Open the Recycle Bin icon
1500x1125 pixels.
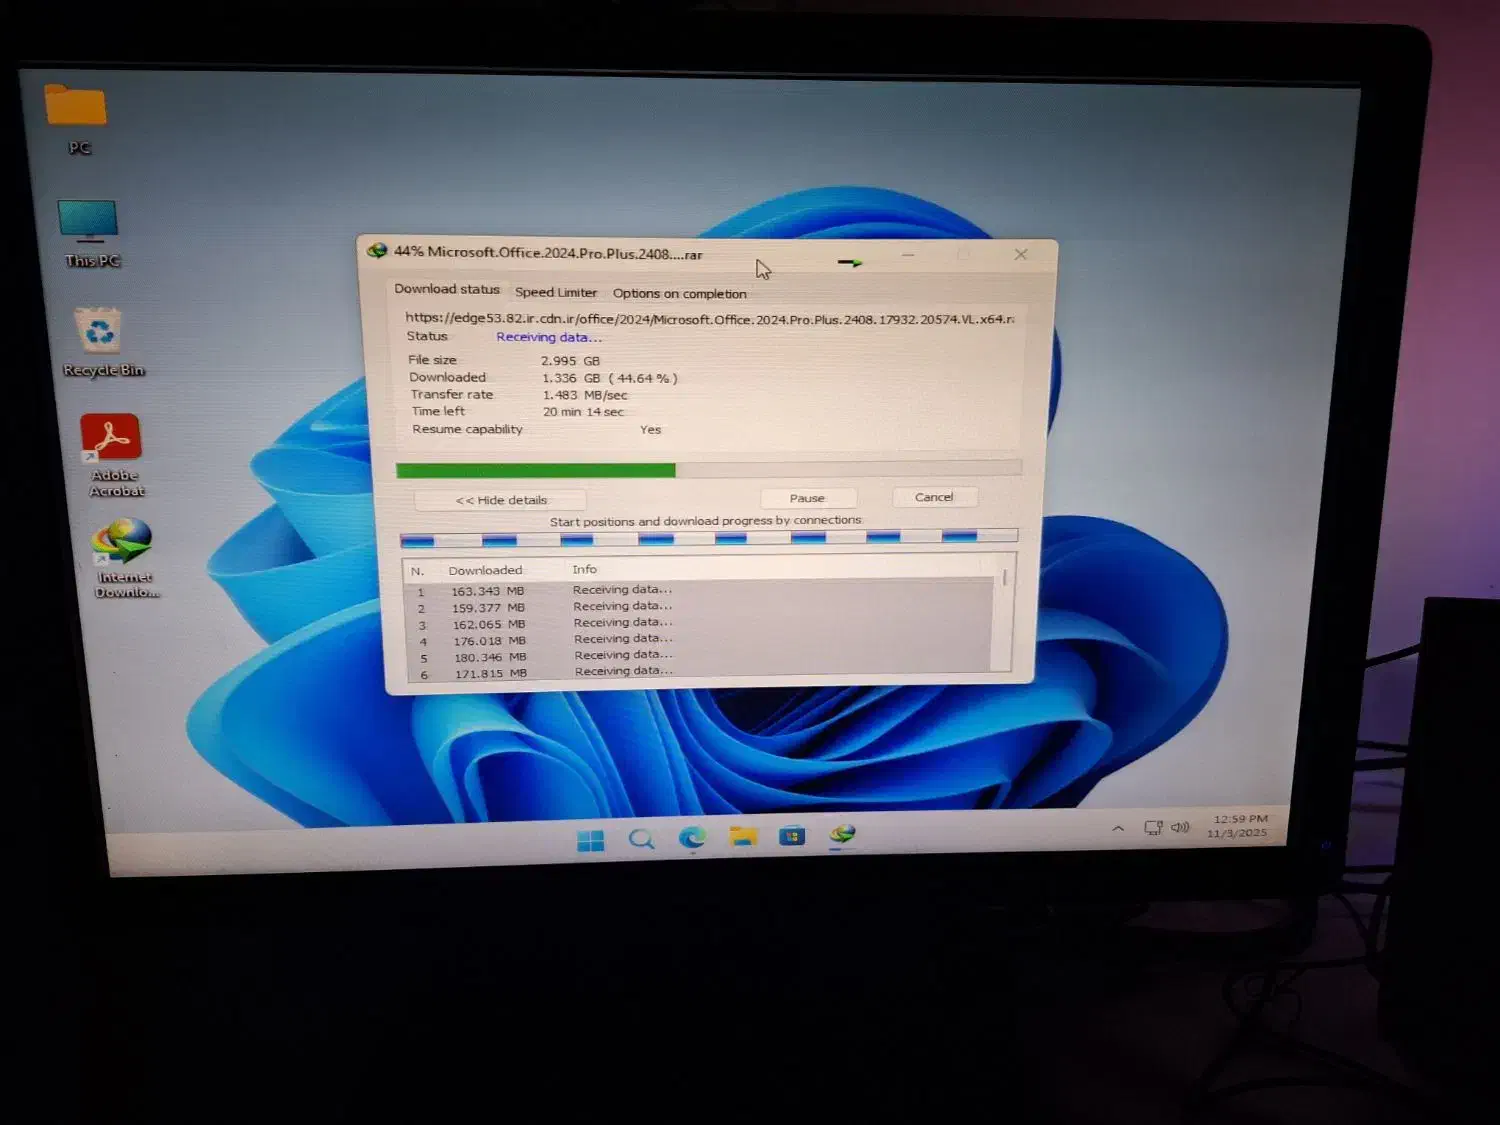coord(99,332)
